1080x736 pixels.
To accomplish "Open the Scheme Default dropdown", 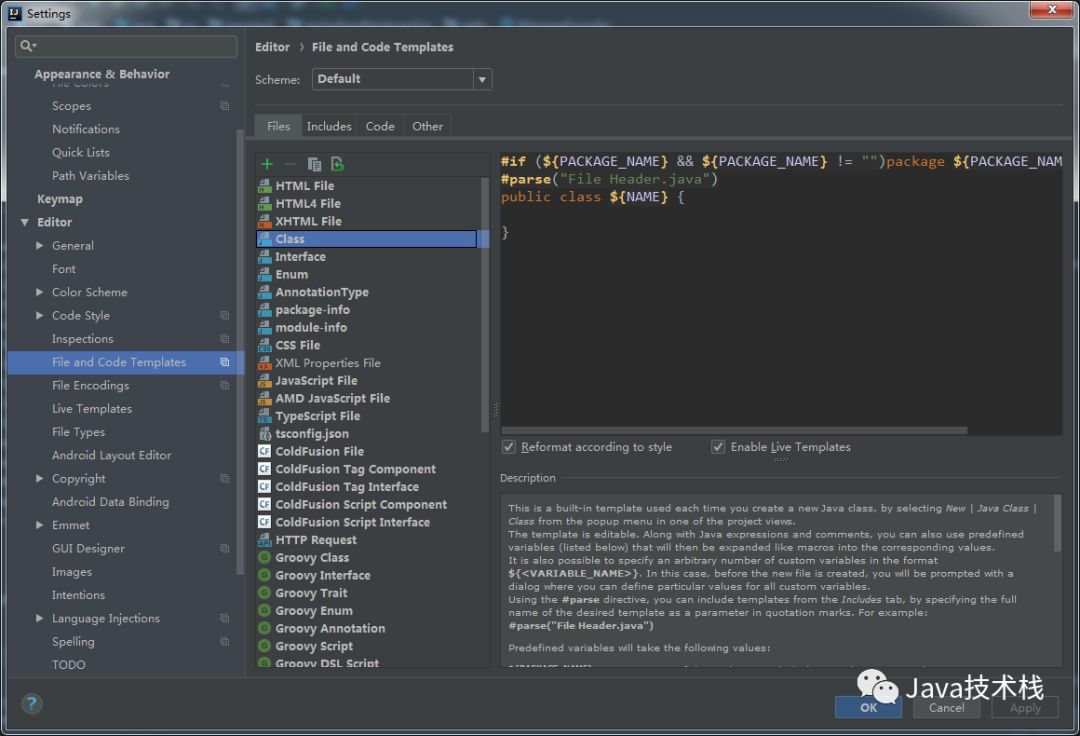I will [402, 79].
